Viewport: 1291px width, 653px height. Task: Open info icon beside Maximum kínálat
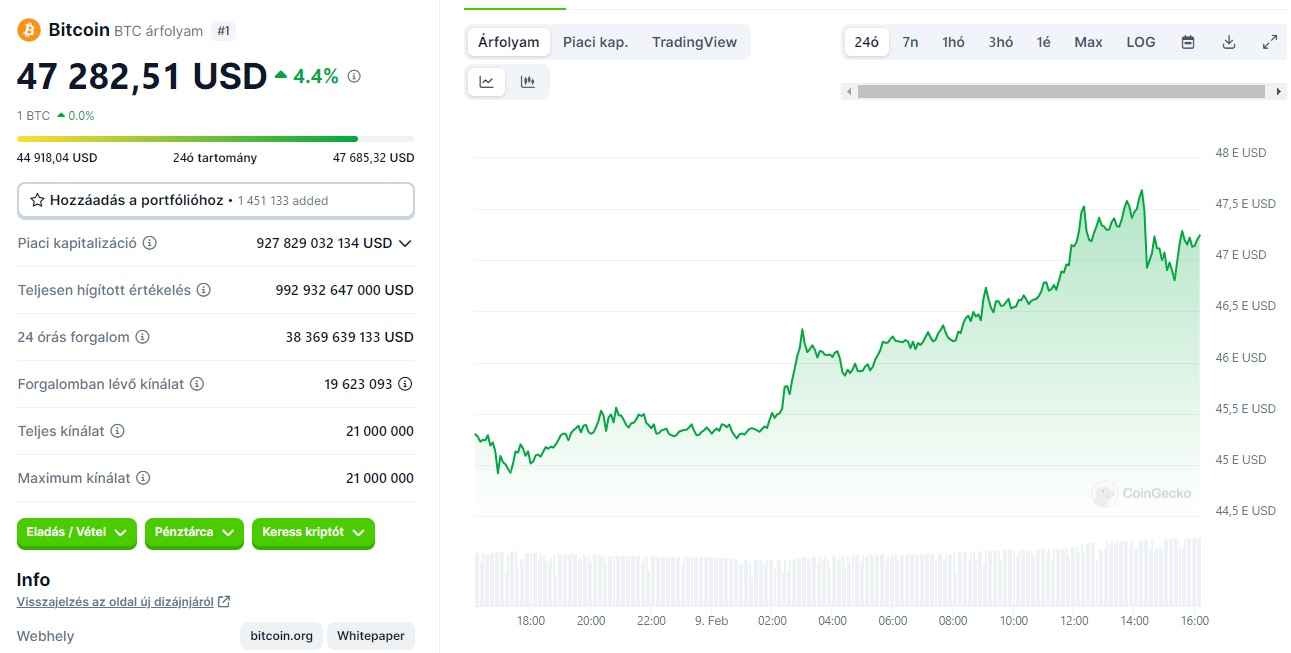click(143, 478)
